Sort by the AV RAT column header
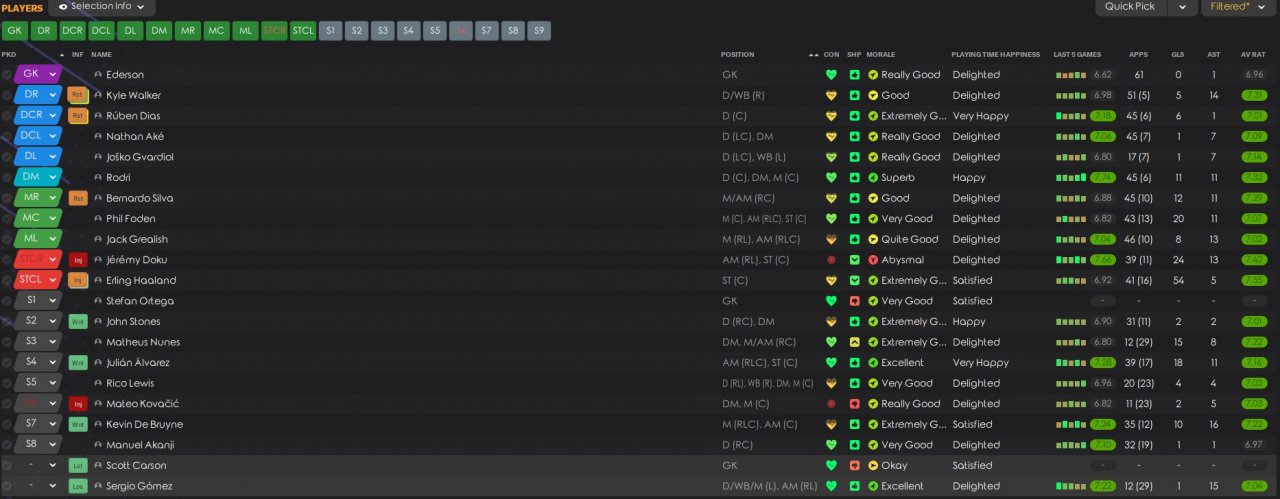1280x499 pixels. tap(1253, 54)
